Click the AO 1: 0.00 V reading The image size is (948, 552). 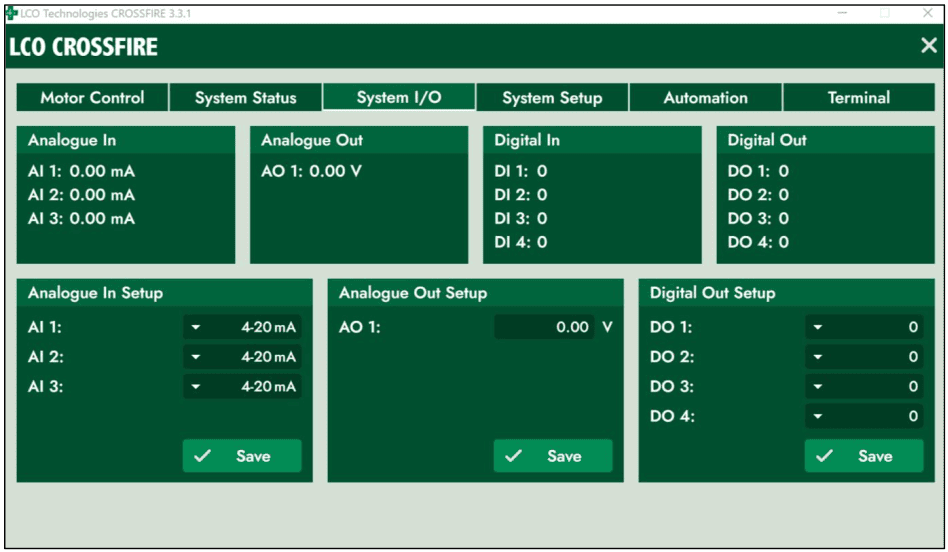[x=311, y=171]
